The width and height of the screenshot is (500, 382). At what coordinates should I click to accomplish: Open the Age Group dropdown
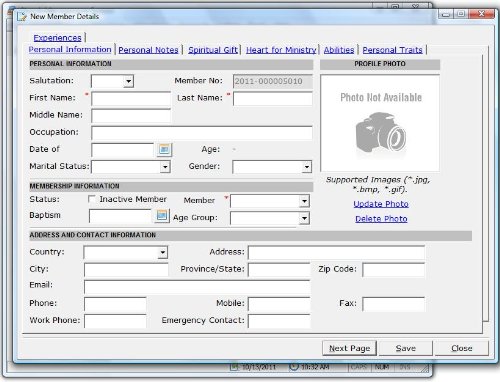click(x=304, y=218)
